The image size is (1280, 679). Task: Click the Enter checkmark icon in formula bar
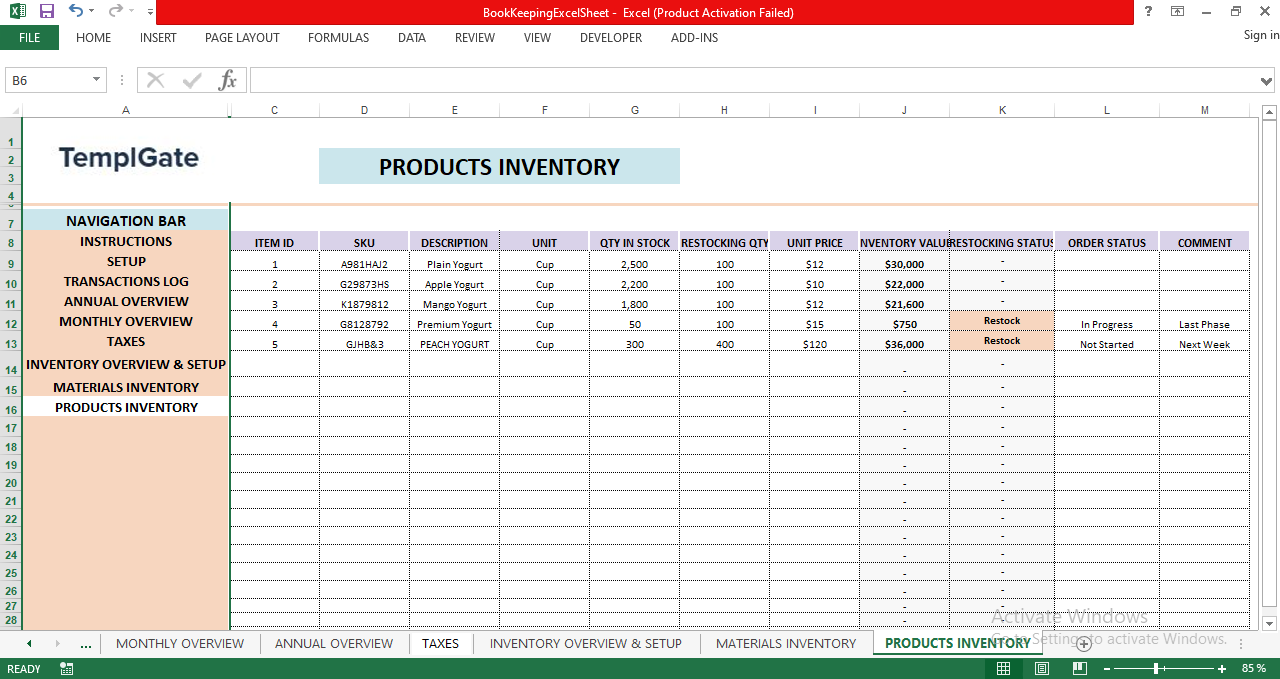[x=192, y=80]
